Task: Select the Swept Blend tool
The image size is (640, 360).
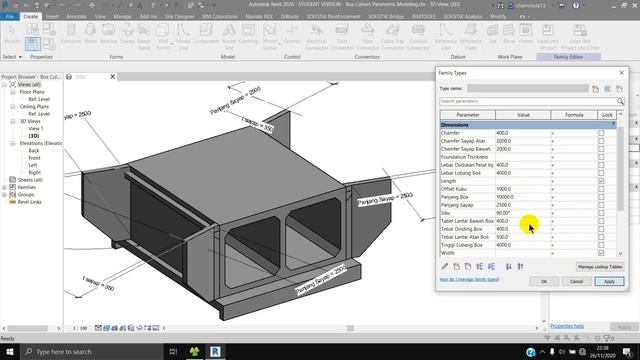Action: point(144,37)
